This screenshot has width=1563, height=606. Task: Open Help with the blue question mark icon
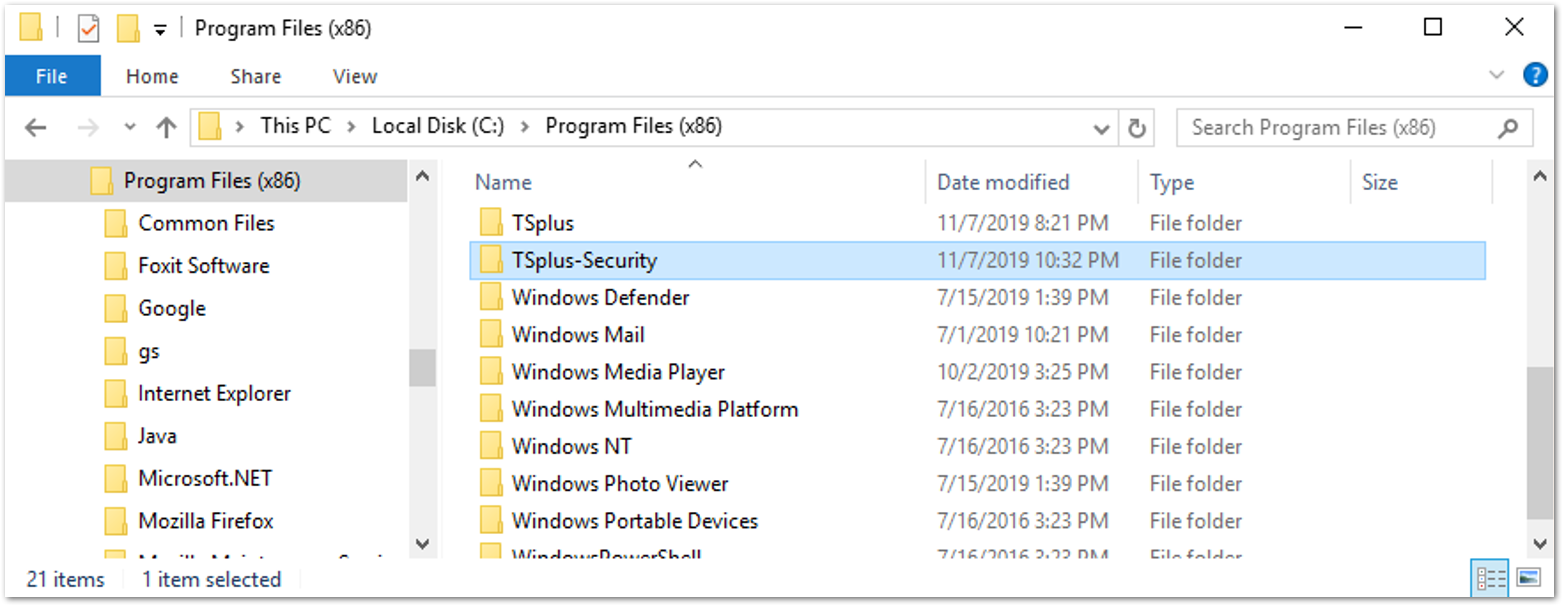coord(1535,75)
